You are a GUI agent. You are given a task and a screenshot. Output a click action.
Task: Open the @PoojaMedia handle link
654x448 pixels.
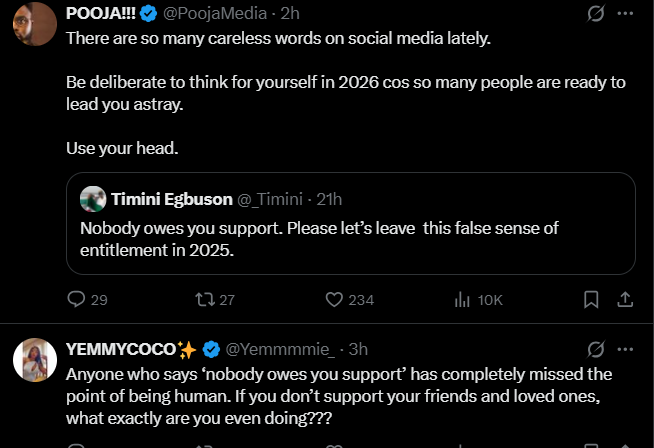[x=212, y=15]
